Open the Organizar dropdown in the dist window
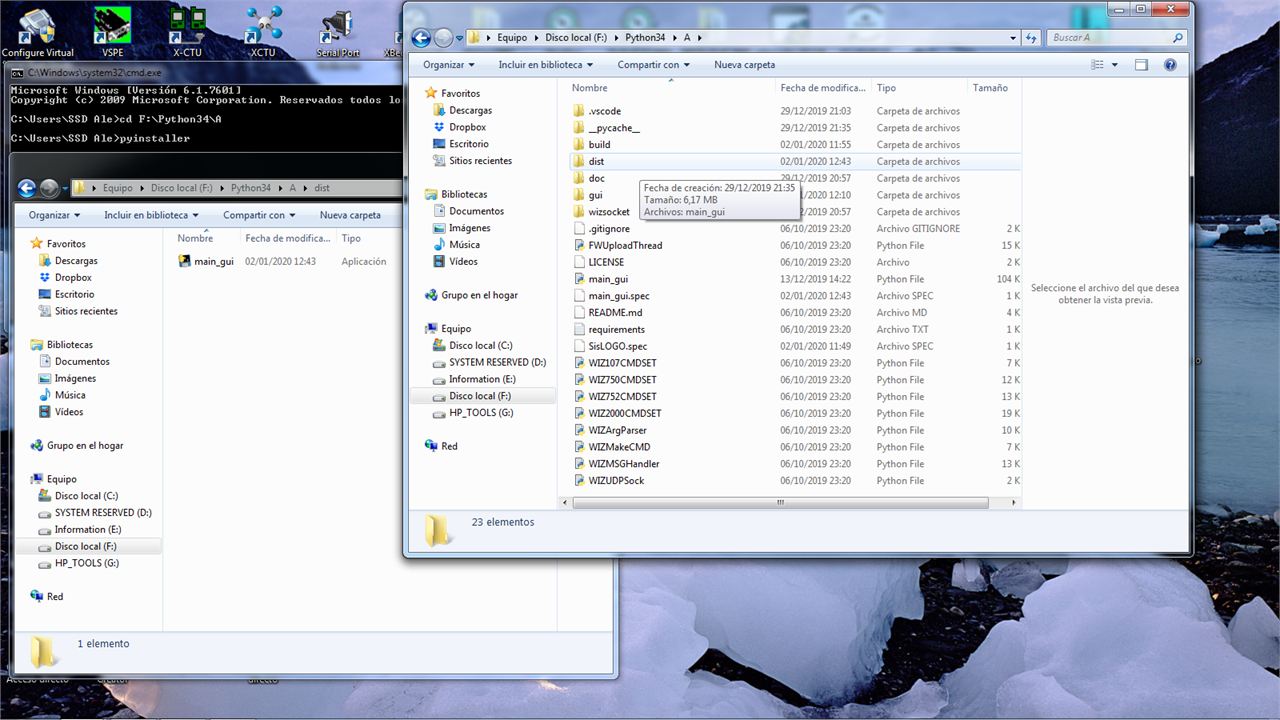 coord(55,215)
